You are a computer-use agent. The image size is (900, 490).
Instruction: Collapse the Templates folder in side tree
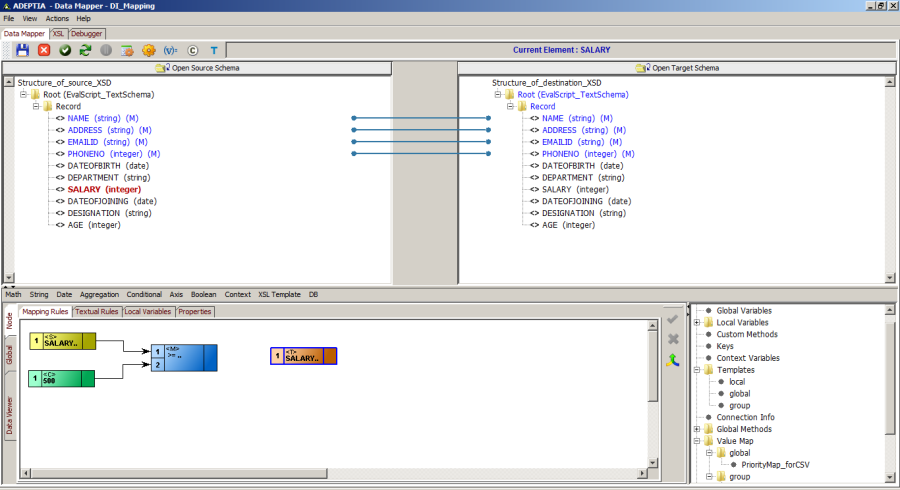697,370
